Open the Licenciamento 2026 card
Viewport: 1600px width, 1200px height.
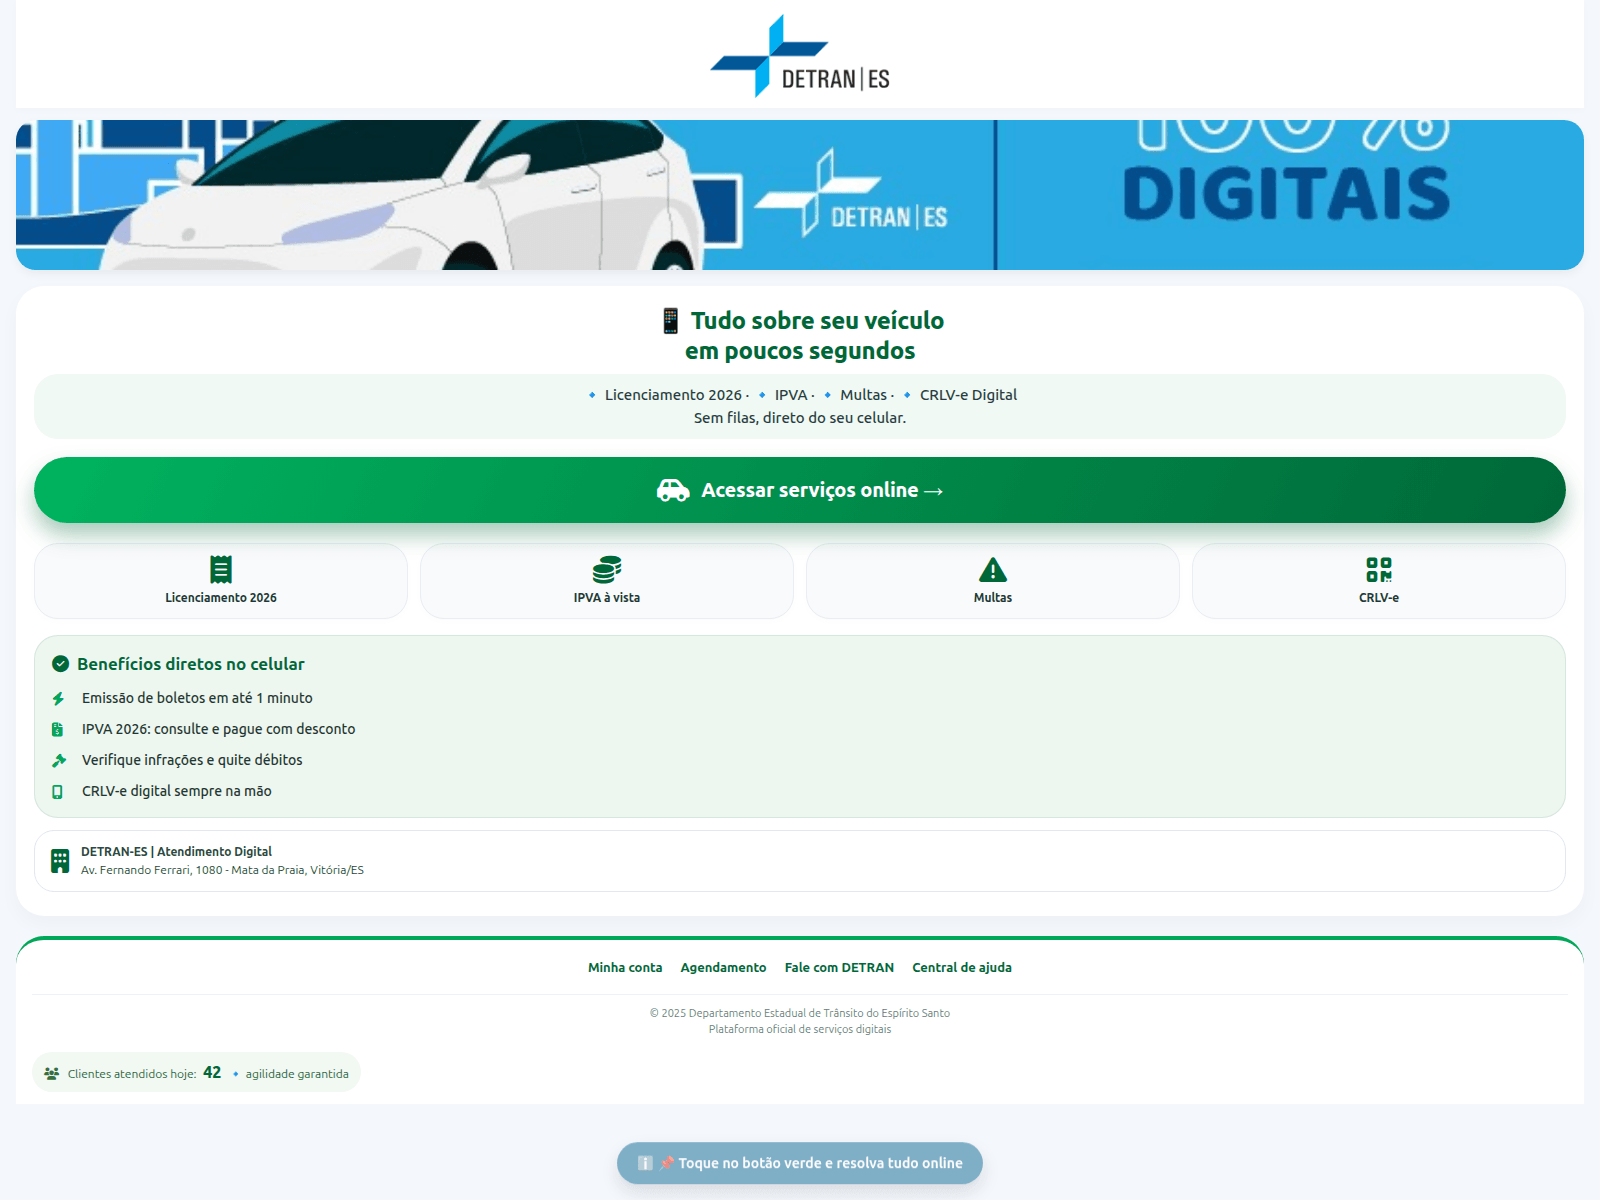[221, 581]
